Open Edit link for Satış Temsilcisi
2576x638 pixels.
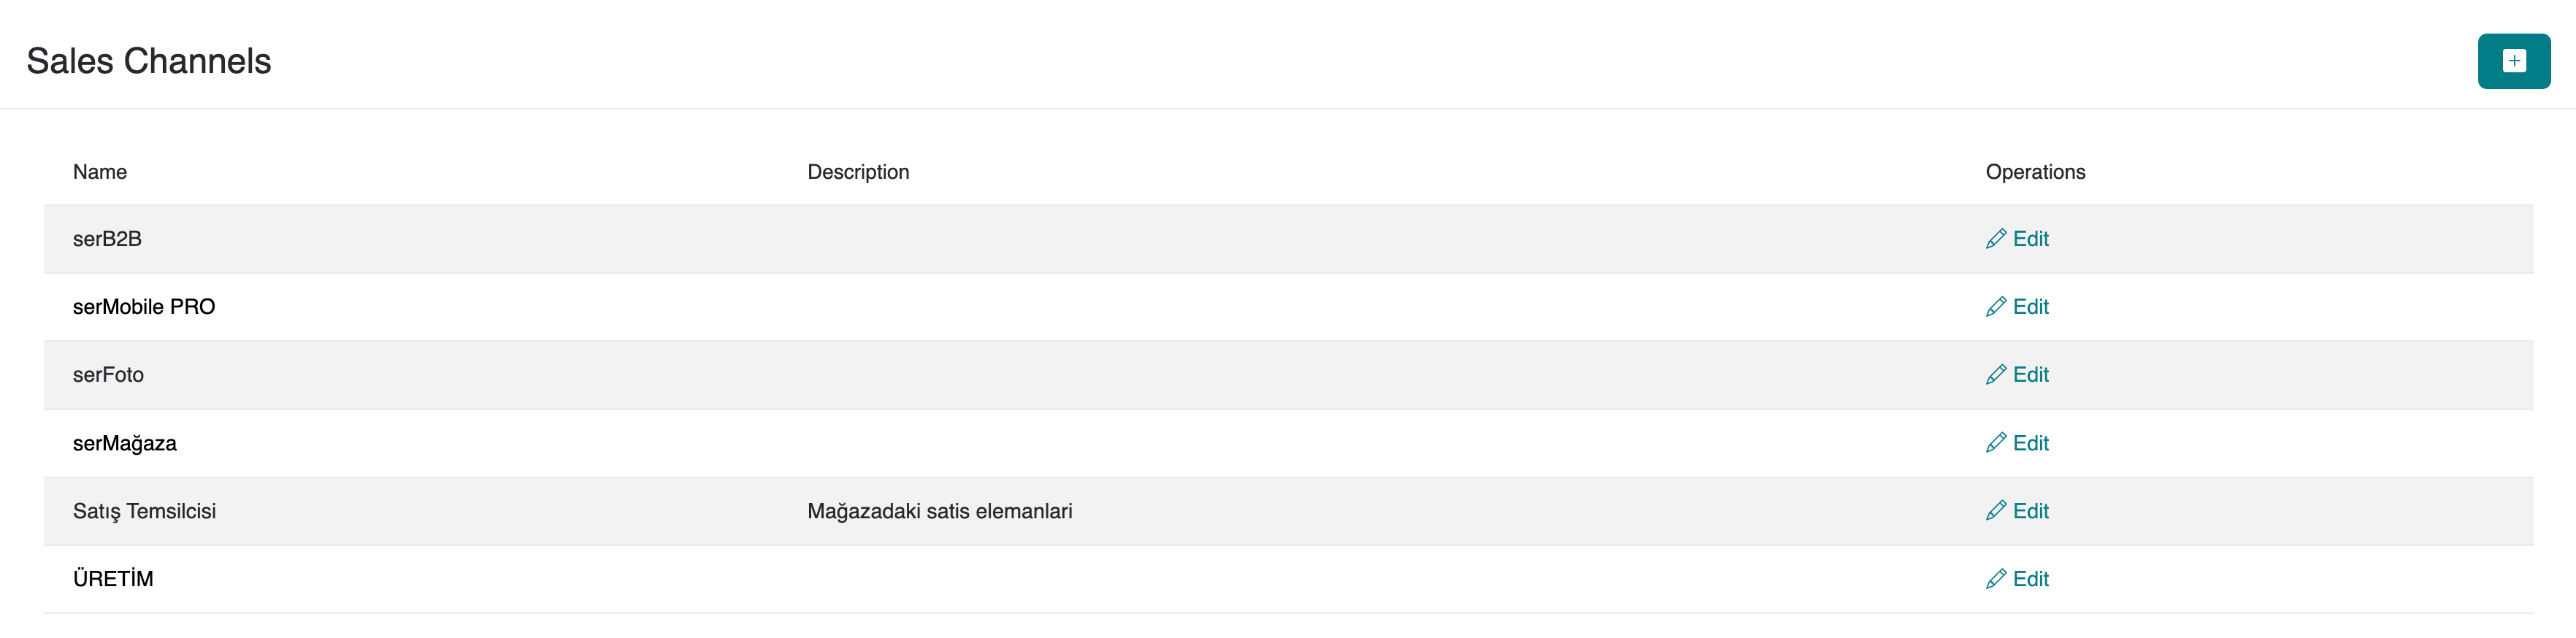[2031, 511]
